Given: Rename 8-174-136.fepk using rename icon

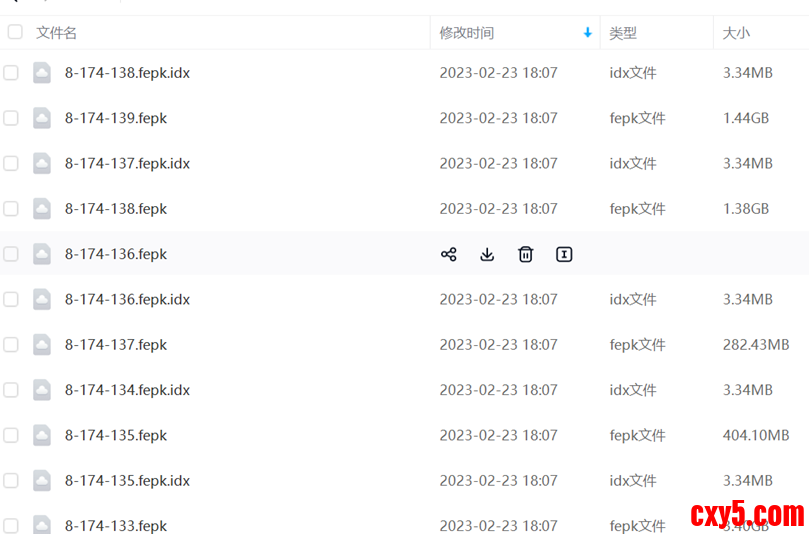Looking at the screenshot, I should 564,254.
